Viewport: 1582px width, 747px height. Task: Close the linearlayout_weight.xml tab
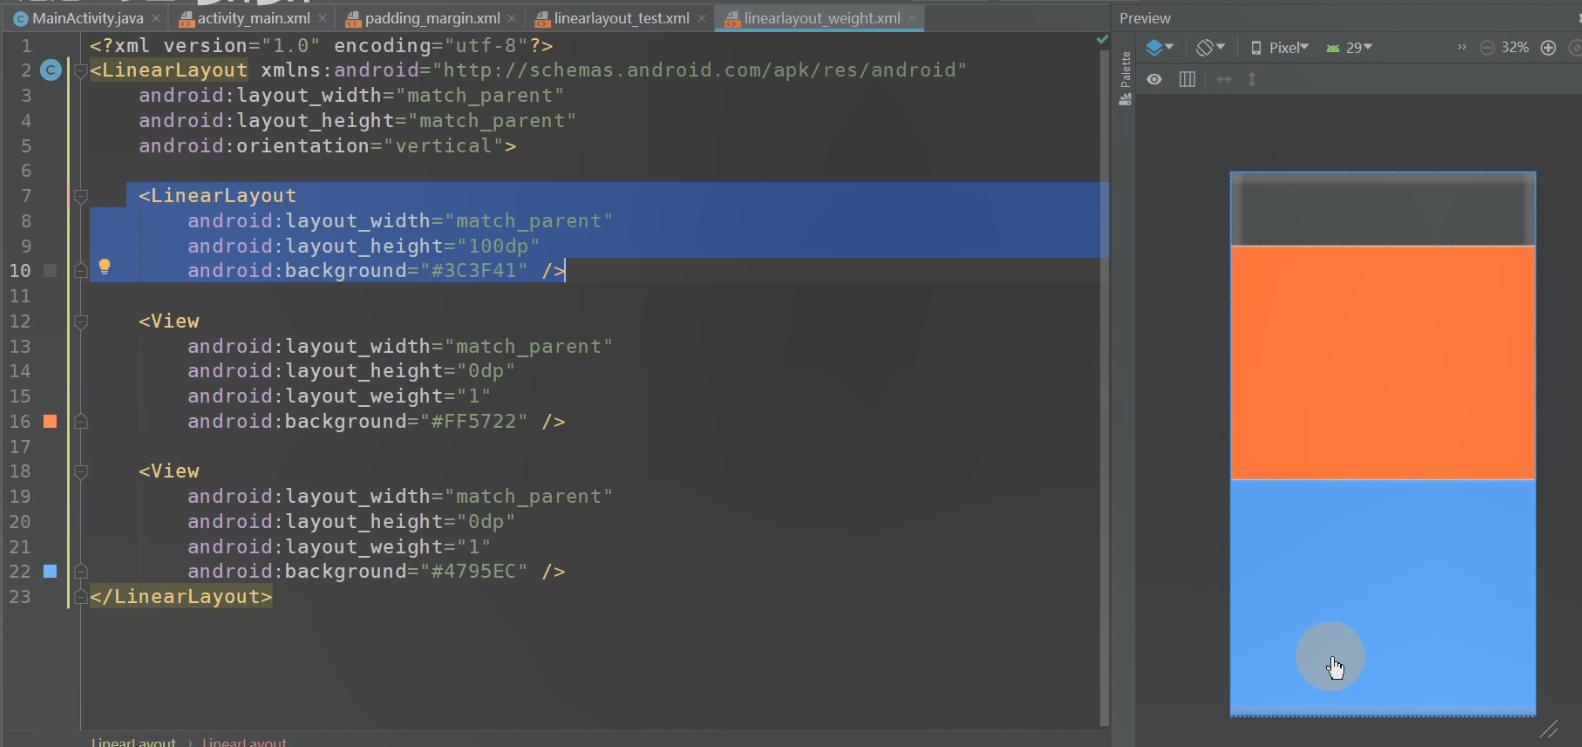[912, 18]
